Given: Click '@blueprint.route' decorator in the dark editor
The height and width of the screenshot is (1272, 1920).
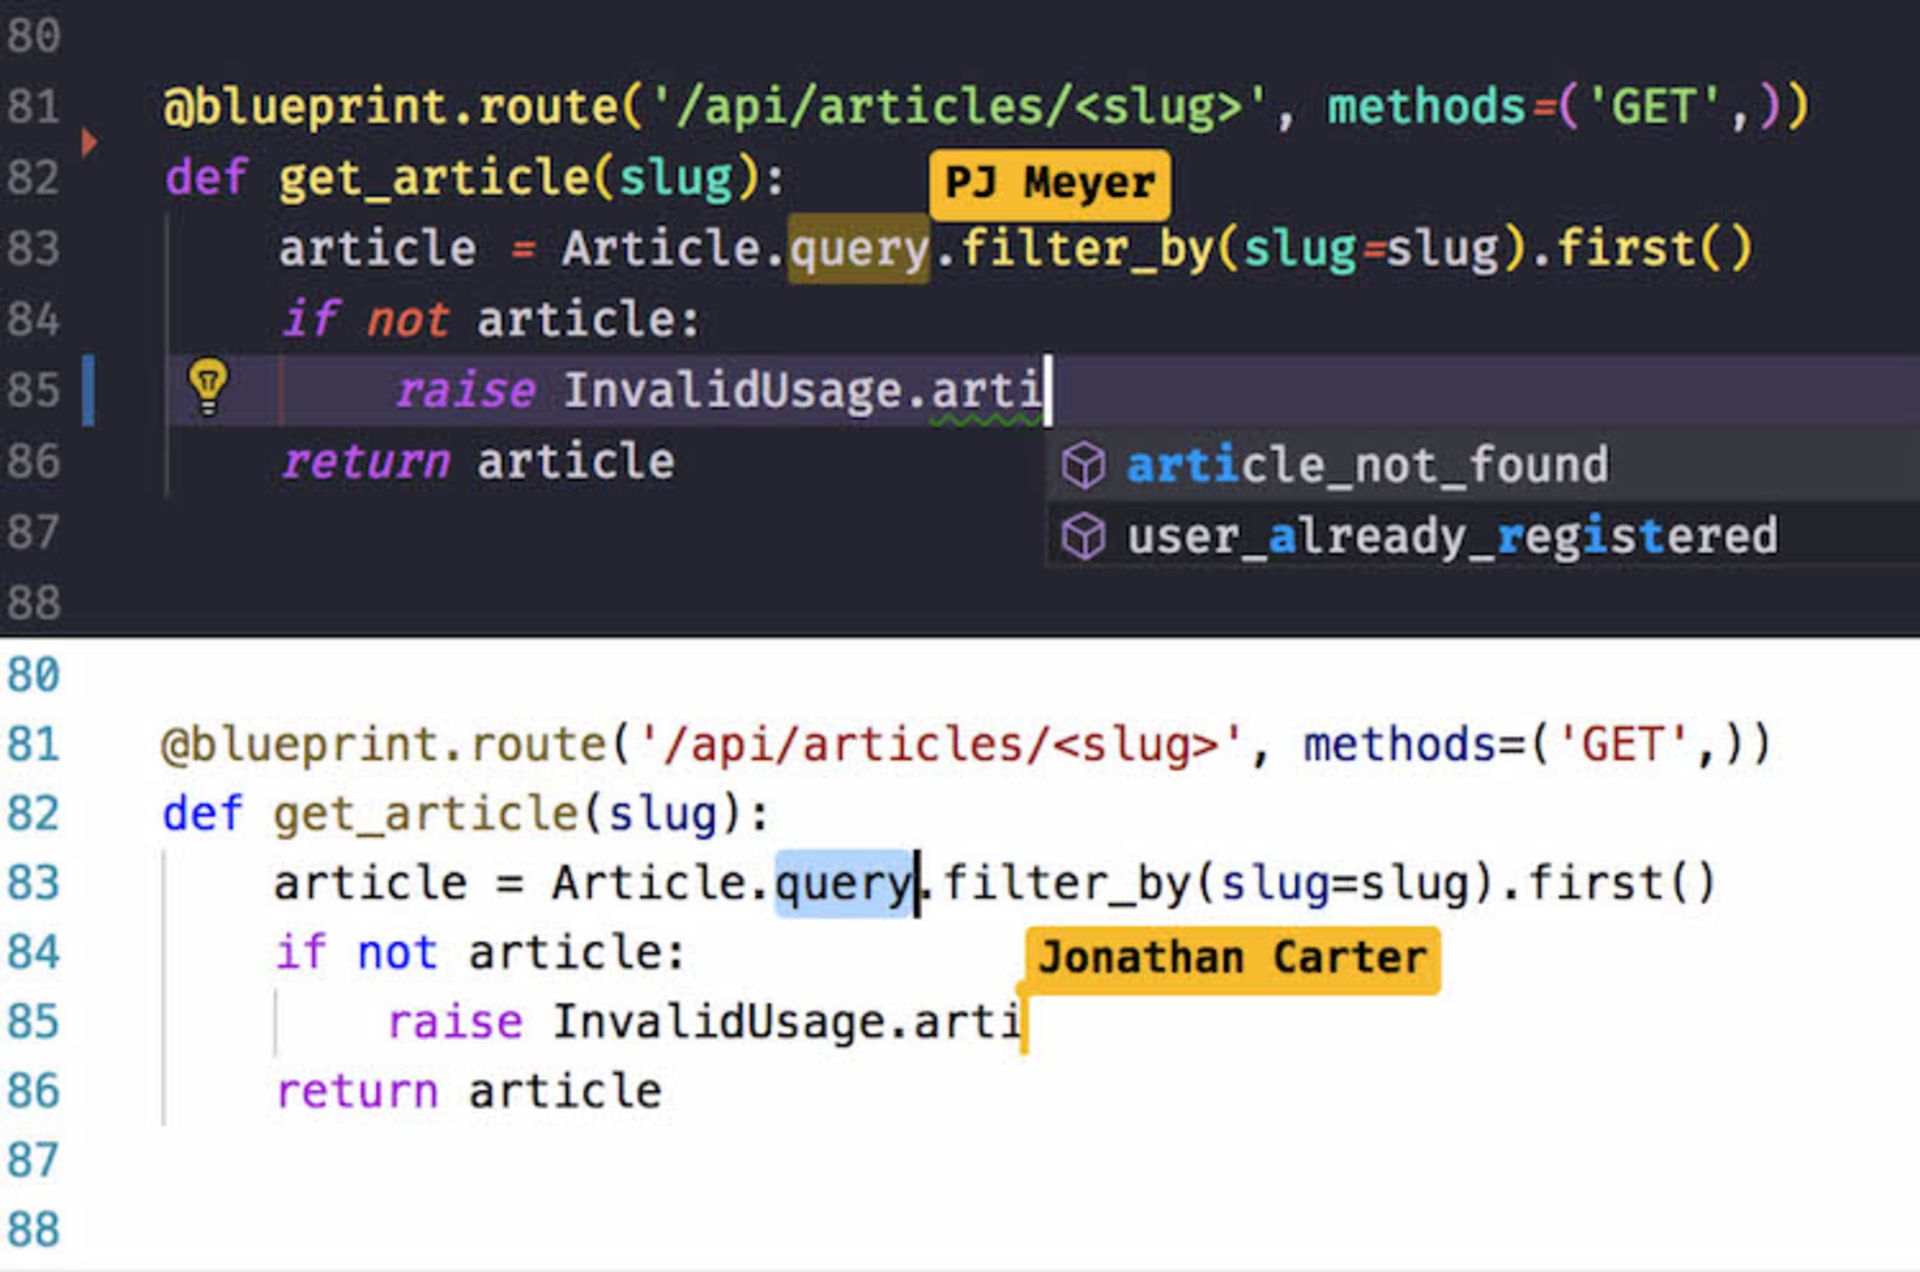Looking at the screenshot, I should coord(391,107).
